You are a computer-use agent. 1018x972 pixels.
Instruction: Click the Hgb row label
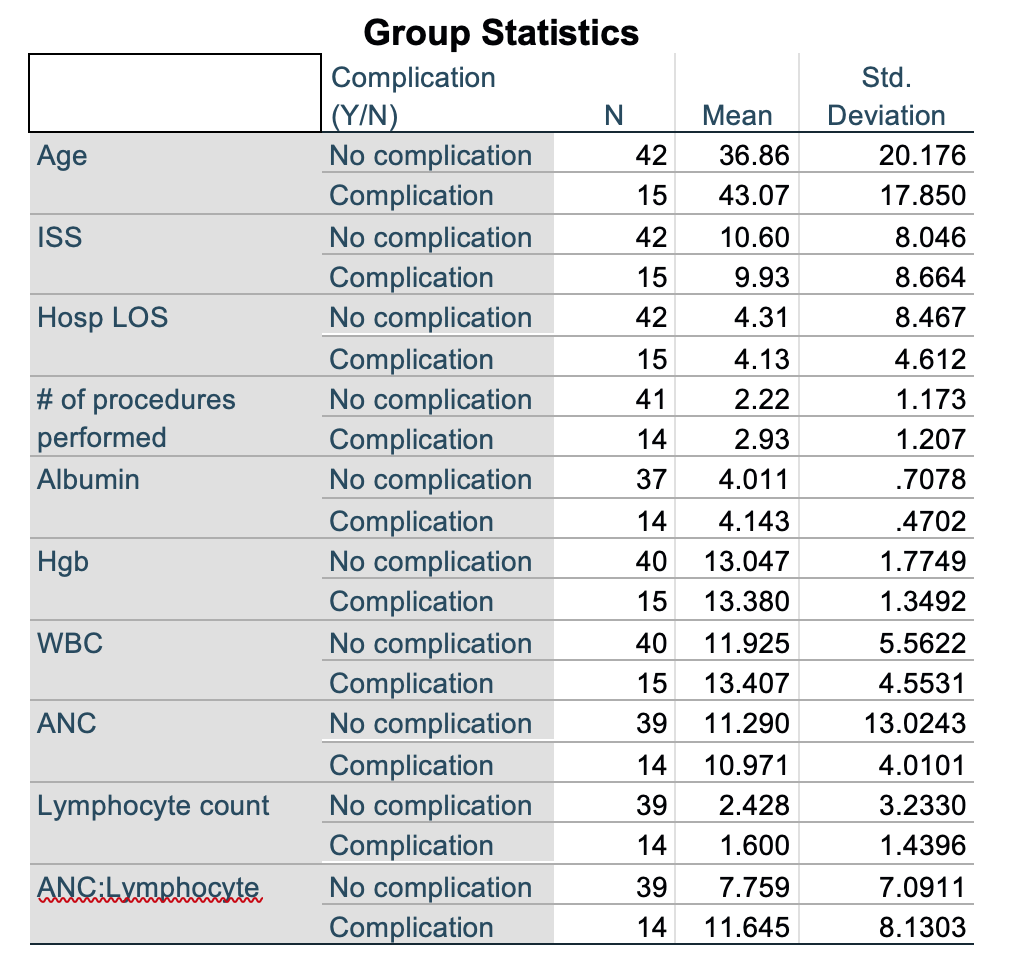pyautogui.click(x=63, y=561)
